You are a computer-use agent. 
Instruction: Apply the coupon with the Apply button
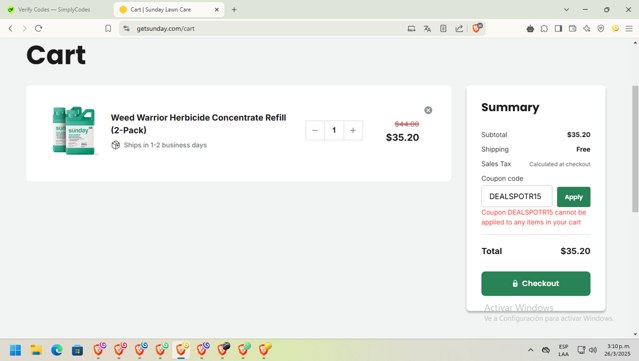click(573, 197)
